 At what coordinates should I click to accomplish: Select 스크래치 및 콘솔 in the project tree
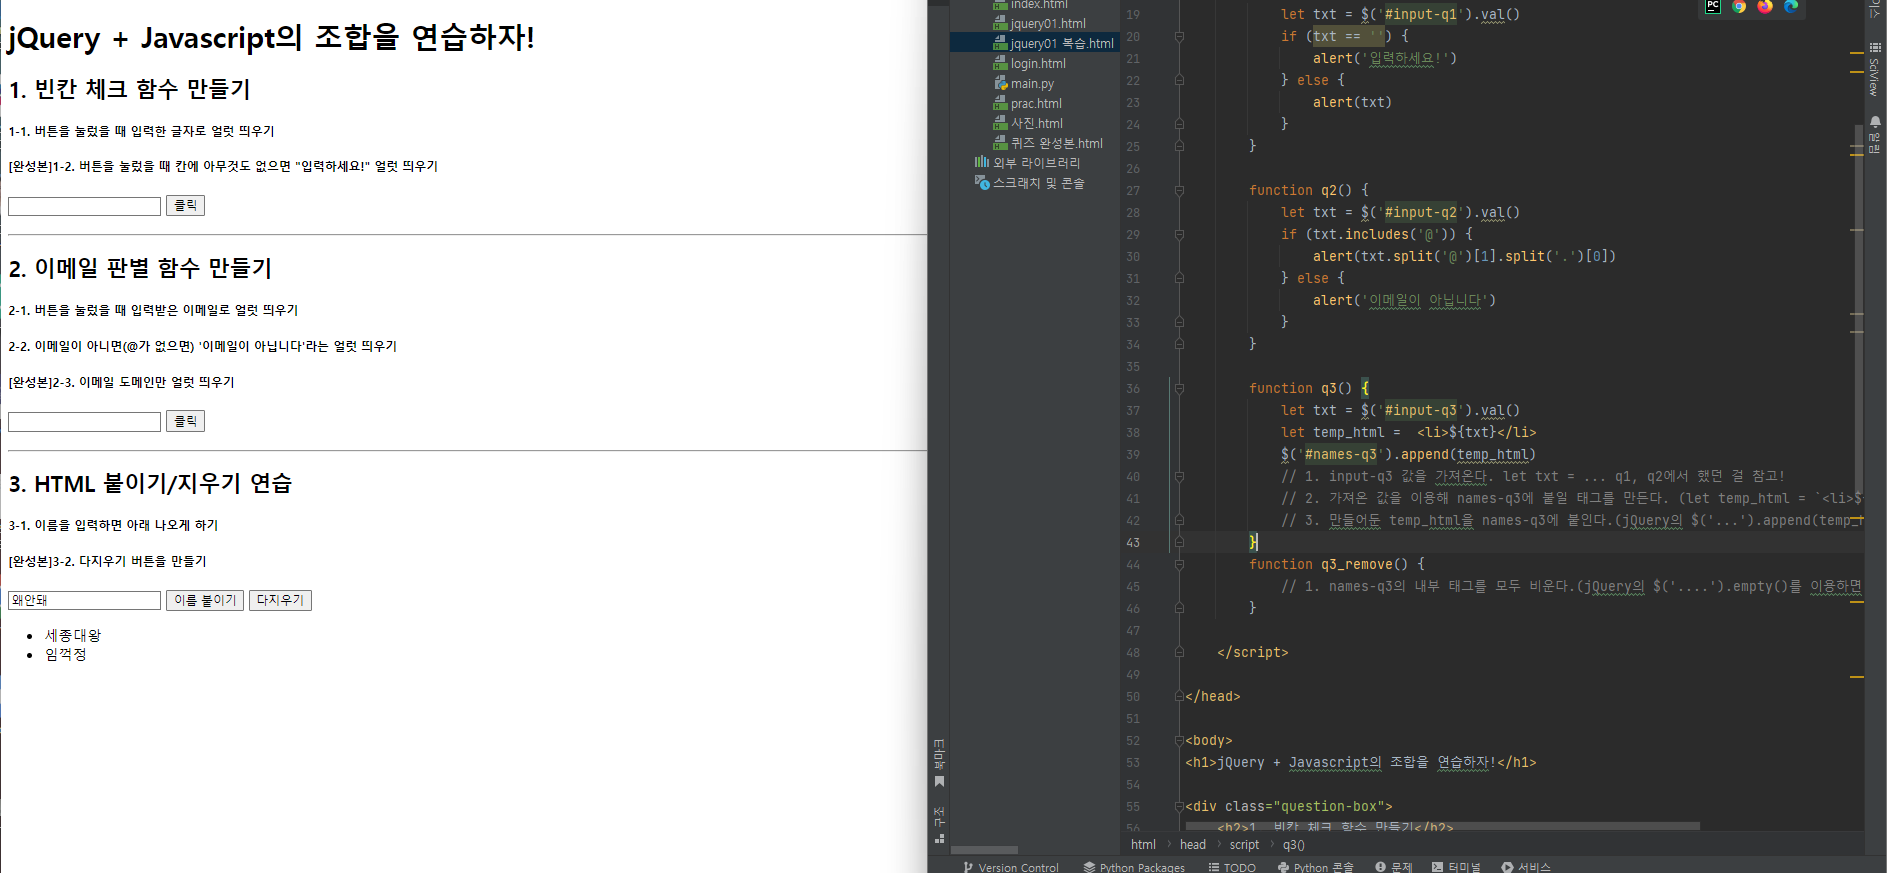pos(1038,182)
